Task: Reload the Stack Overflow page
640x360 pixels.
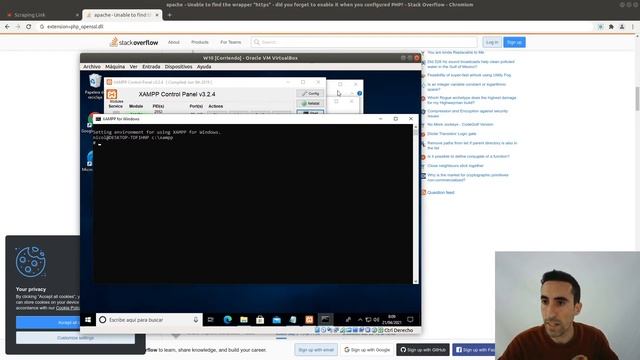Action: point(29,27)
